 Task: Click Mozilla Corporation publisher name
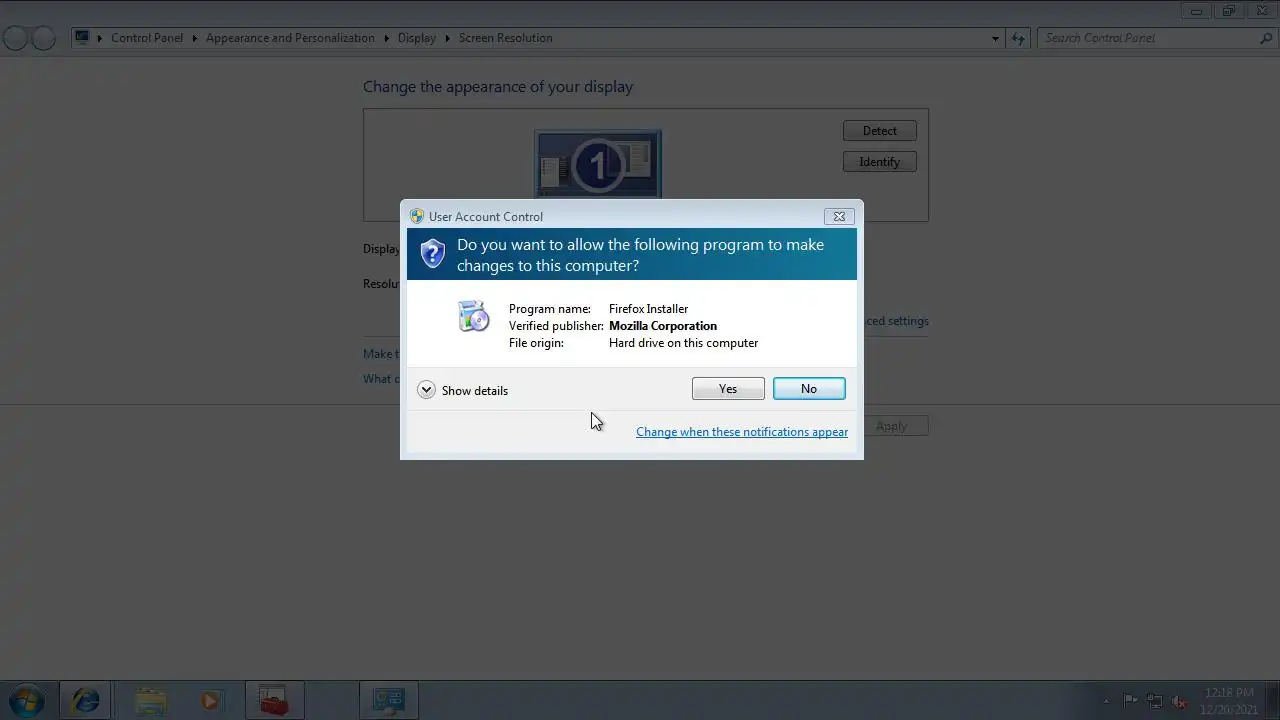point(663,326)
